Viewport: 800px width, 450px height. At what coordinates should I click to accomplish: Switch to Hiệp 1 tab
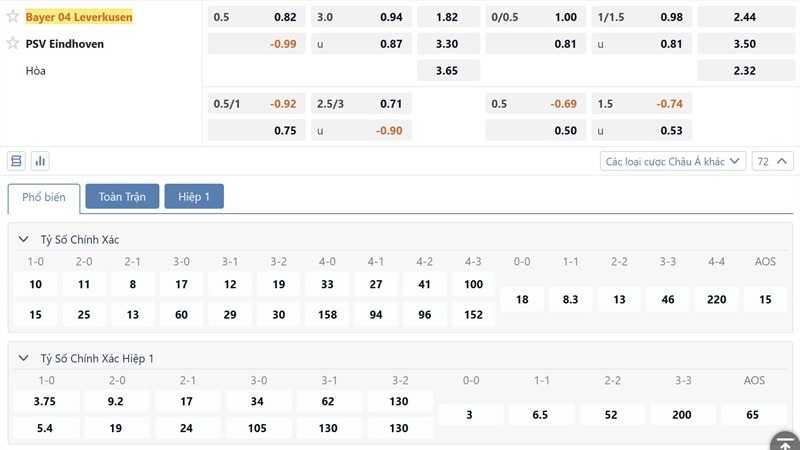tap(194, 196)
